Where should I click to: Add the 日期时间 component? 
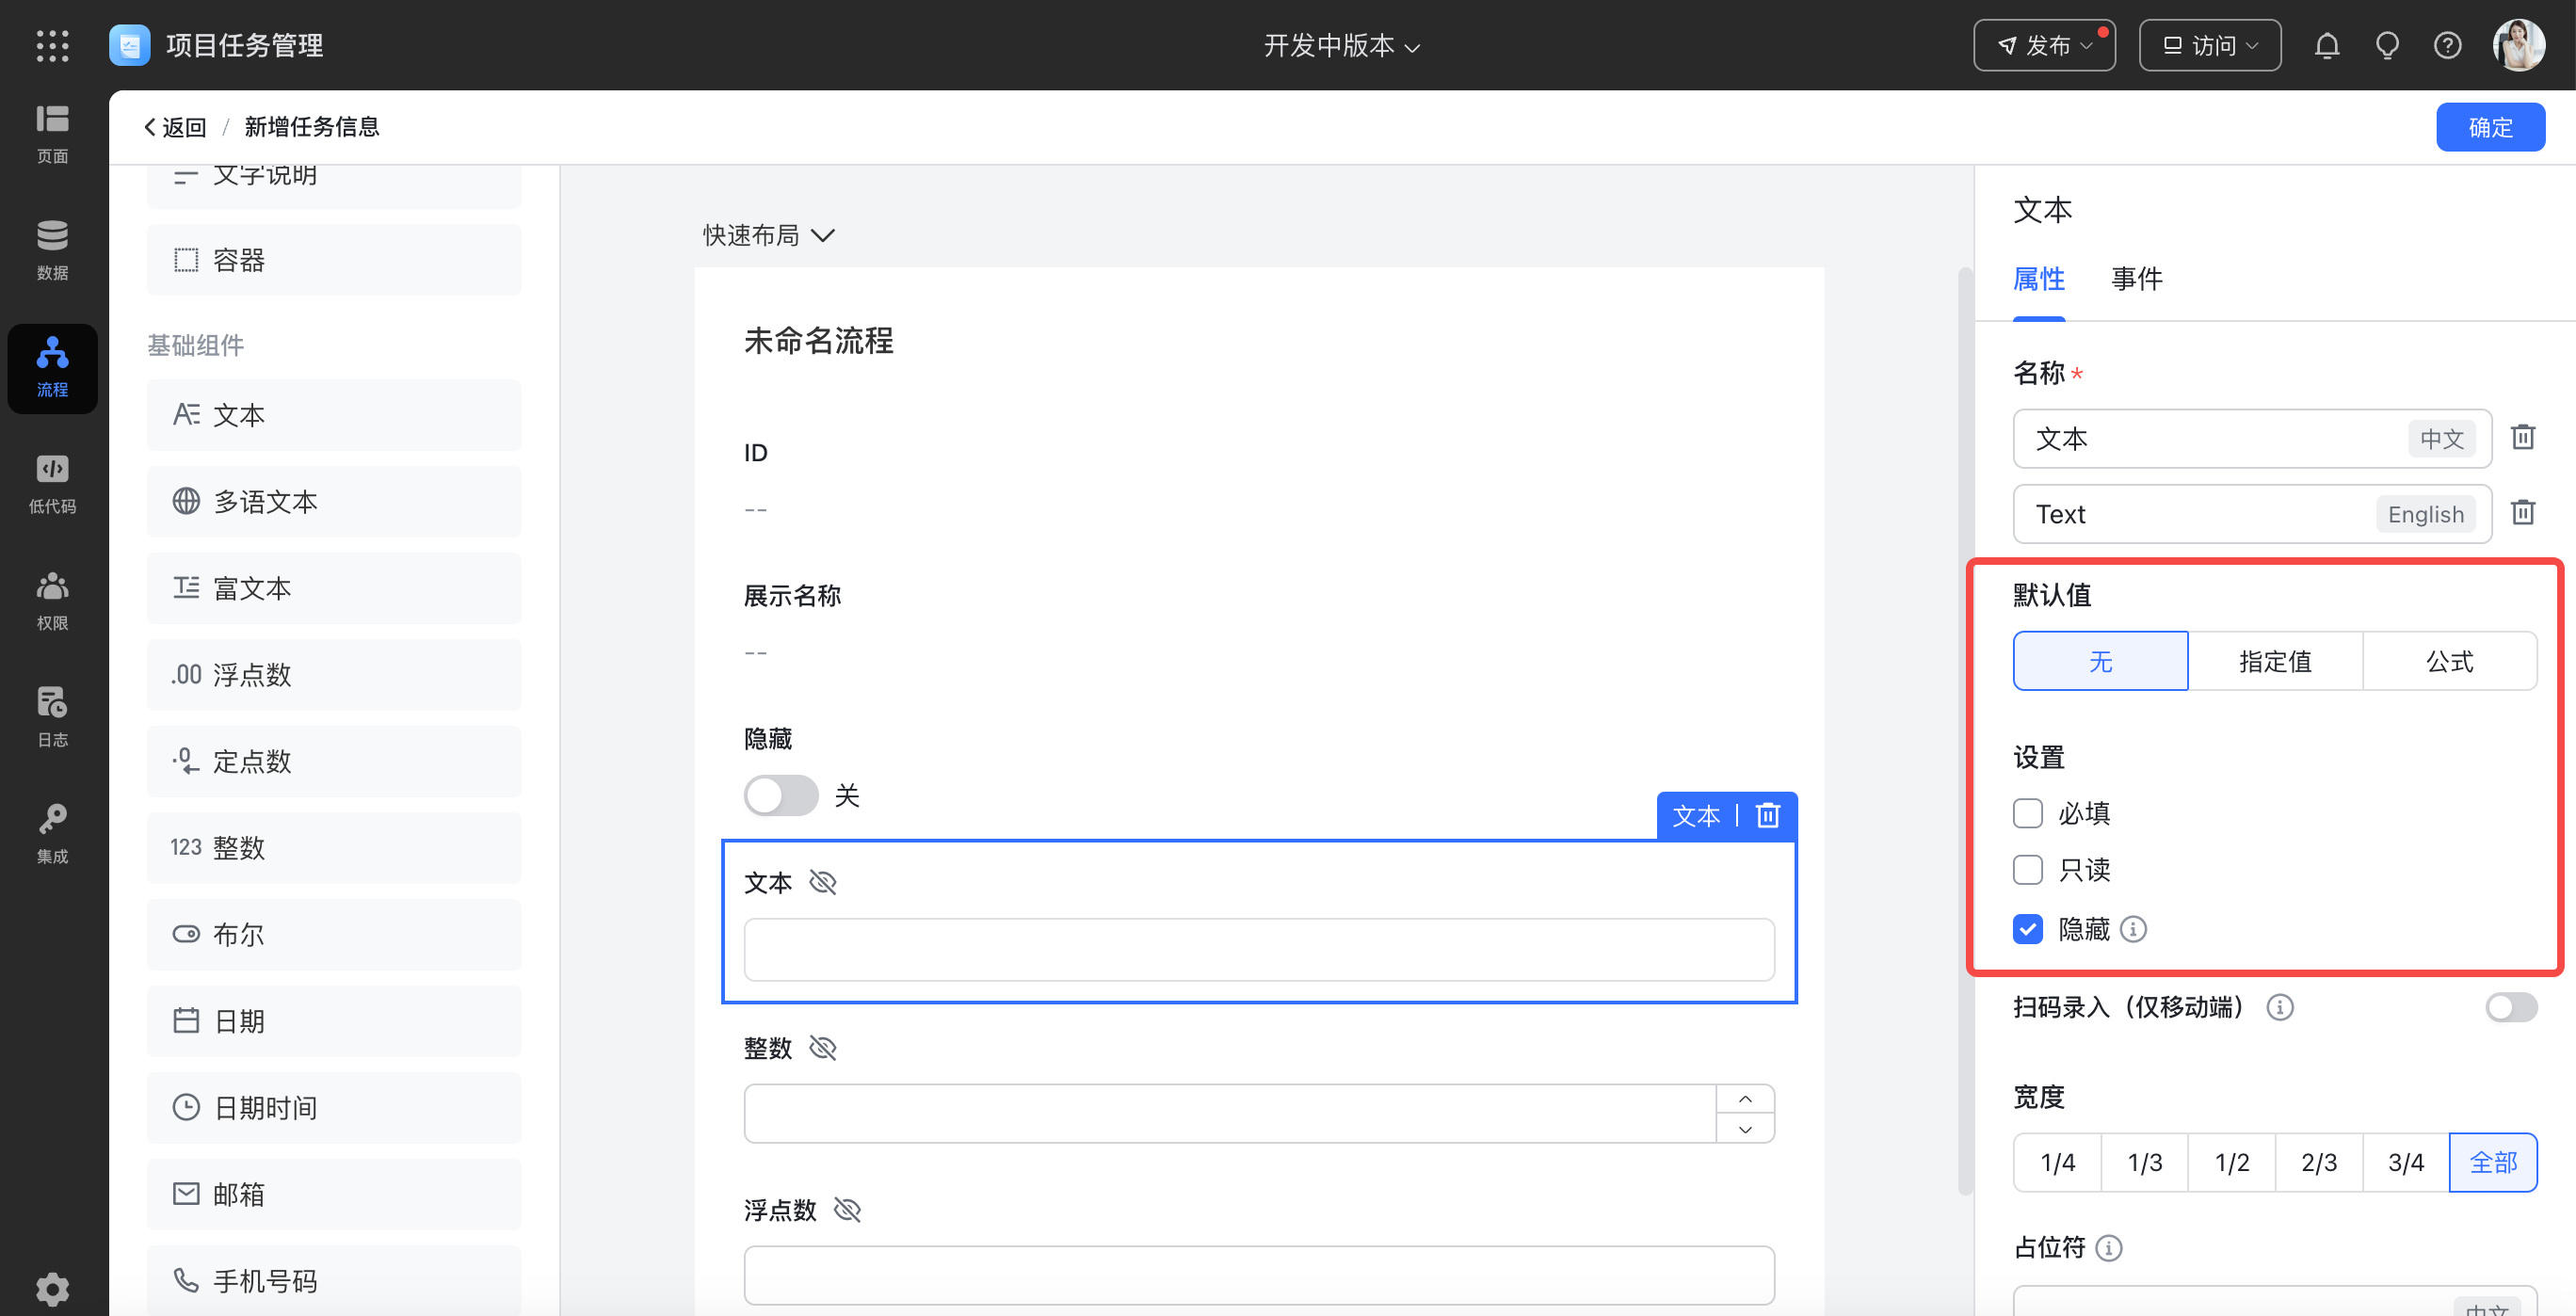click(334, 1108)
